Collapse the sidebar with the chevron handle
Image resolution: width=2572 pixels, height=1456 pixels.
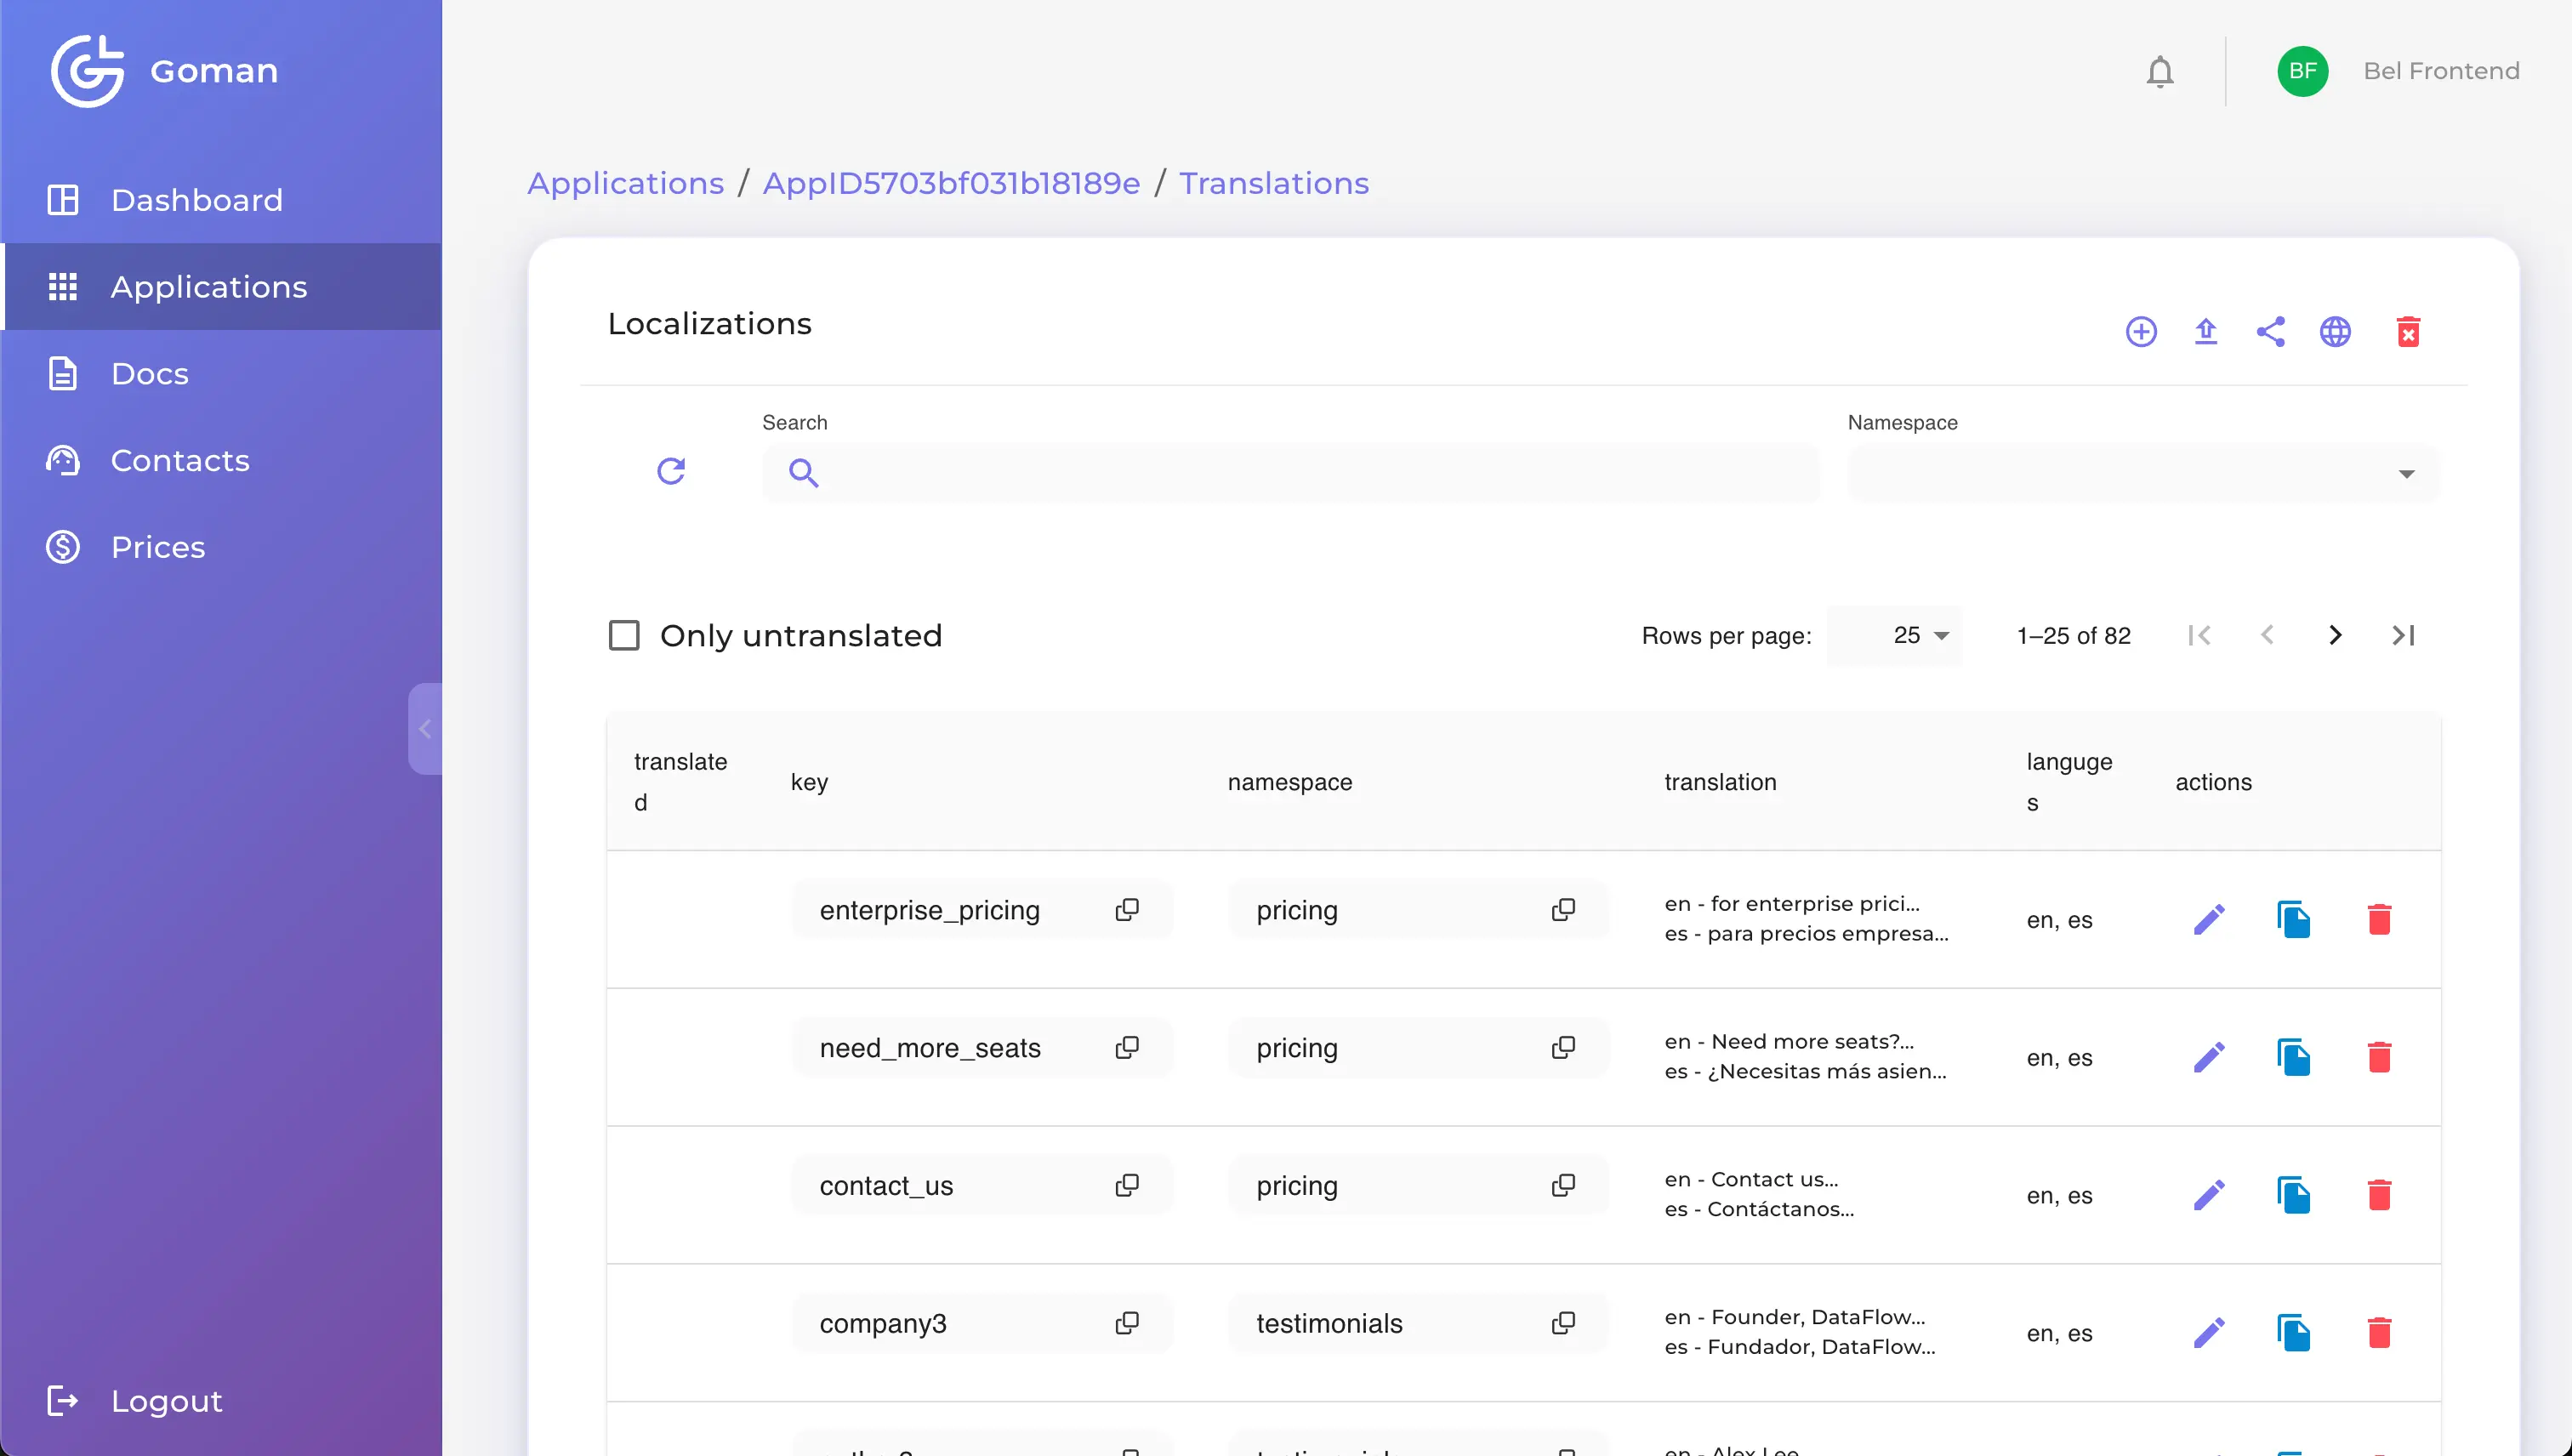[425, 728]
